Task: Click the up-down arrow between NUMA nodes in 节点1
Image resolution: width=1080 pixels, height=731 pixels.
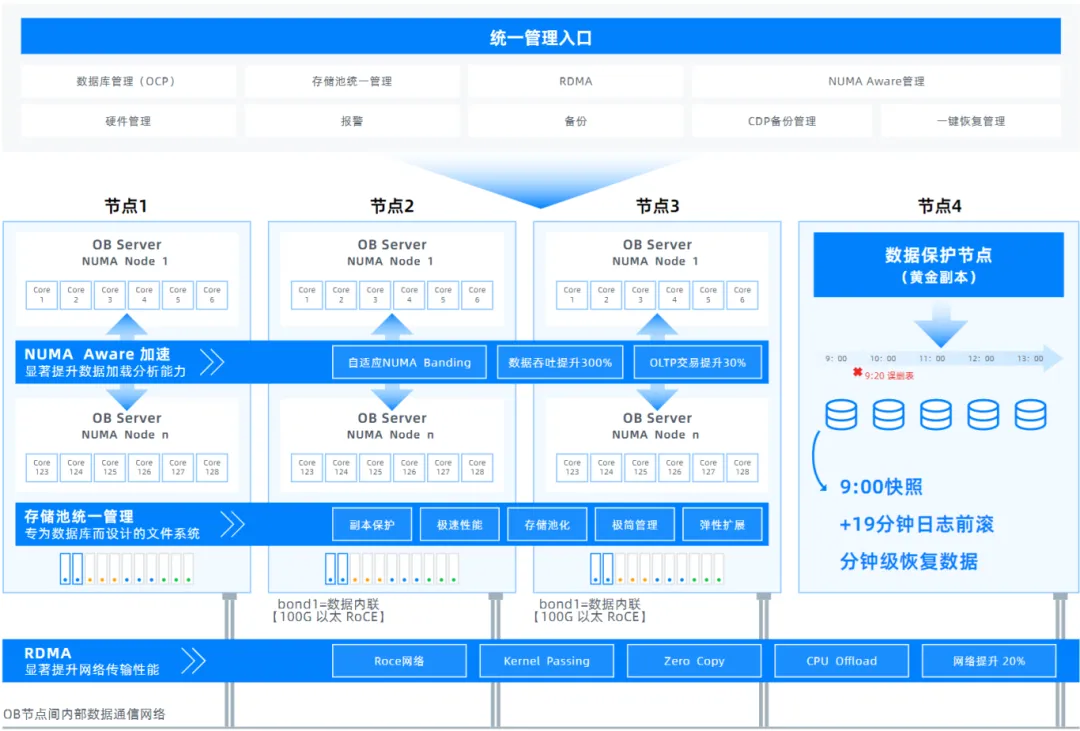Action: pyautogui.click(x=127, y=327)
